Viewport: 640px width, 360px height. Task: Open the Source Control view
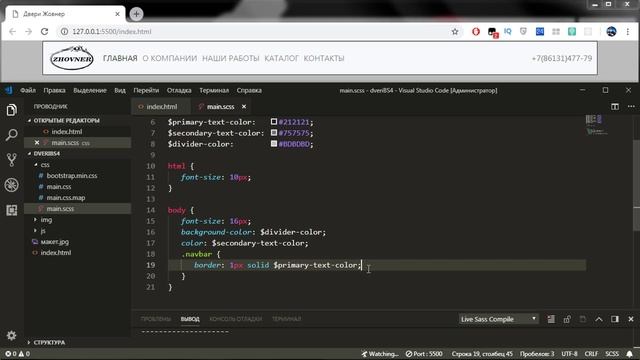coord(11,160)
